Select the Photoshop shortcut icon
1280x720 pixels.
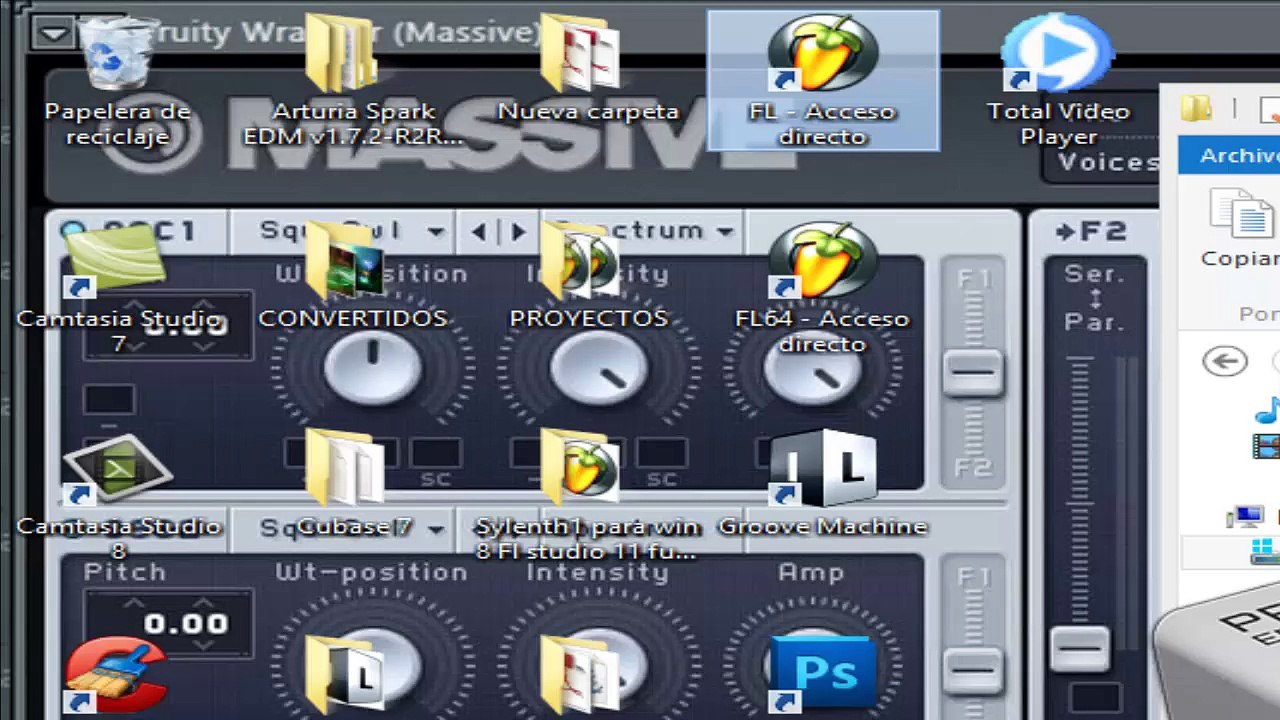click(x=823, y=676)
